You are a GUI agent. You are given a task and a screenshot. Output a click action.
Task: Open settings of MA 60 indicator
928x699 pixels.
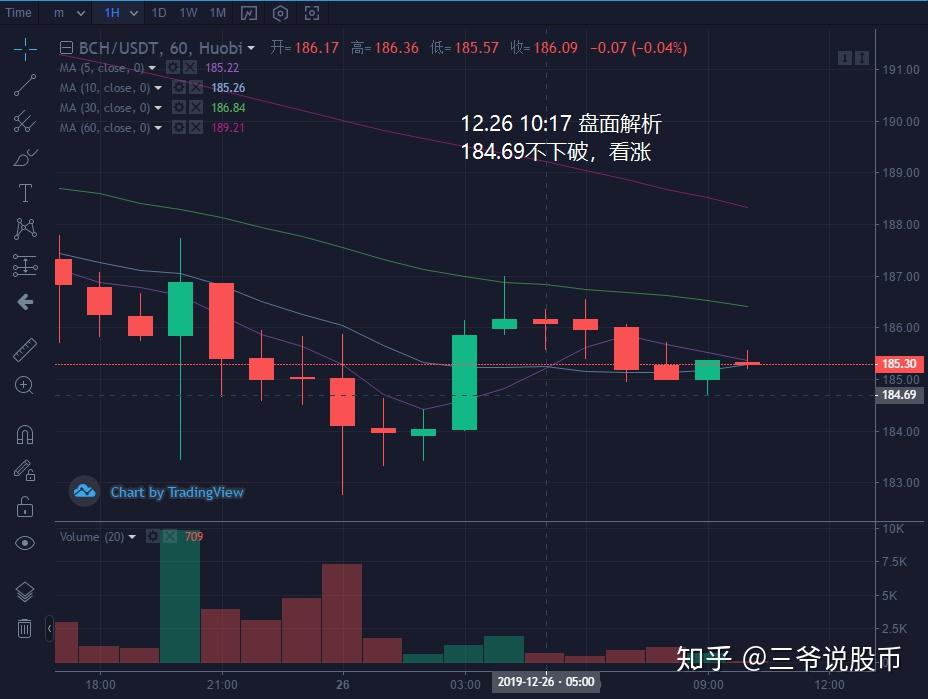[179, 127]
